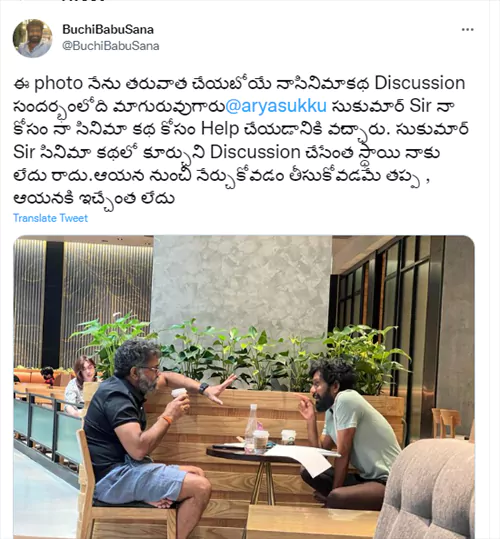This screenshot has height=539, width=500.
Task: Click the text Sir after @aryasukku mention
Action: (x=421, y=106)
